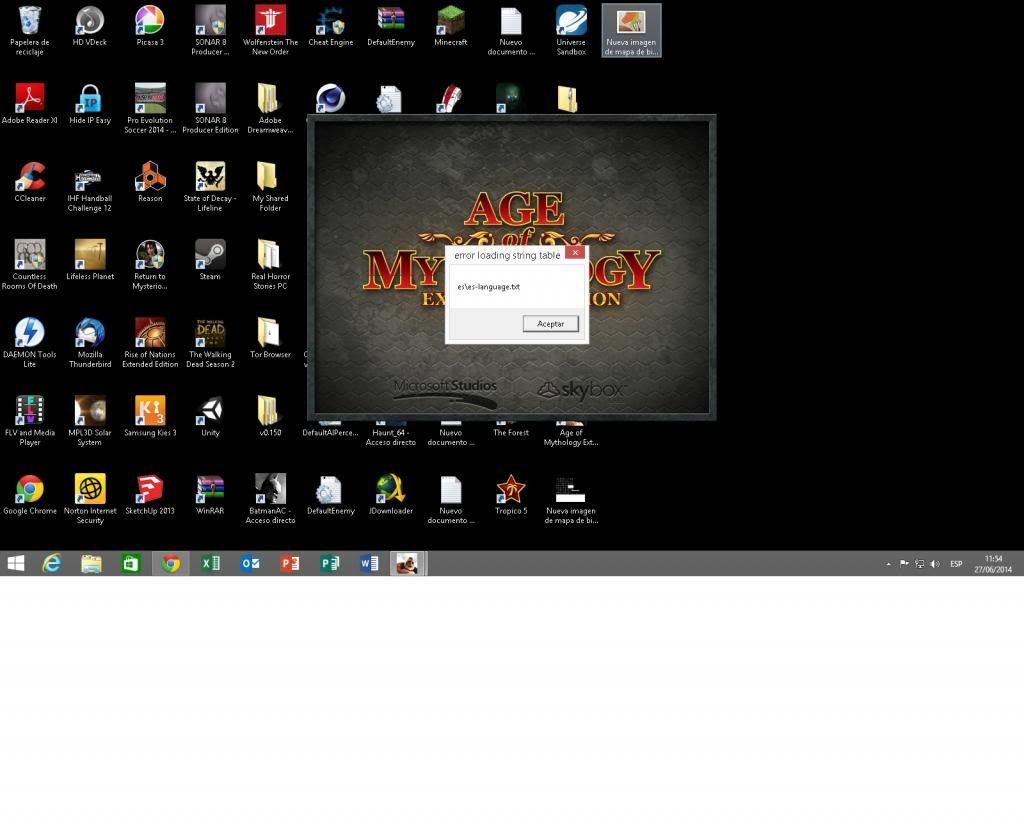The width and height of the screenshot is (1024, 830).
Task: Select the FLV and Media Player icon
Action: tap(29, 421)
